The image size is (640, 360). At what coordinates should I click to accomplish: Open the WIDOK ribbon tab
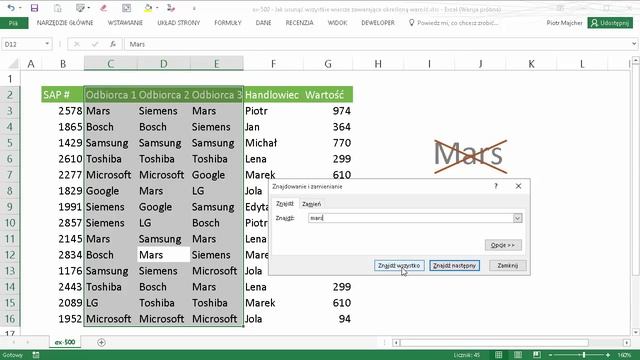coord(337,23)
